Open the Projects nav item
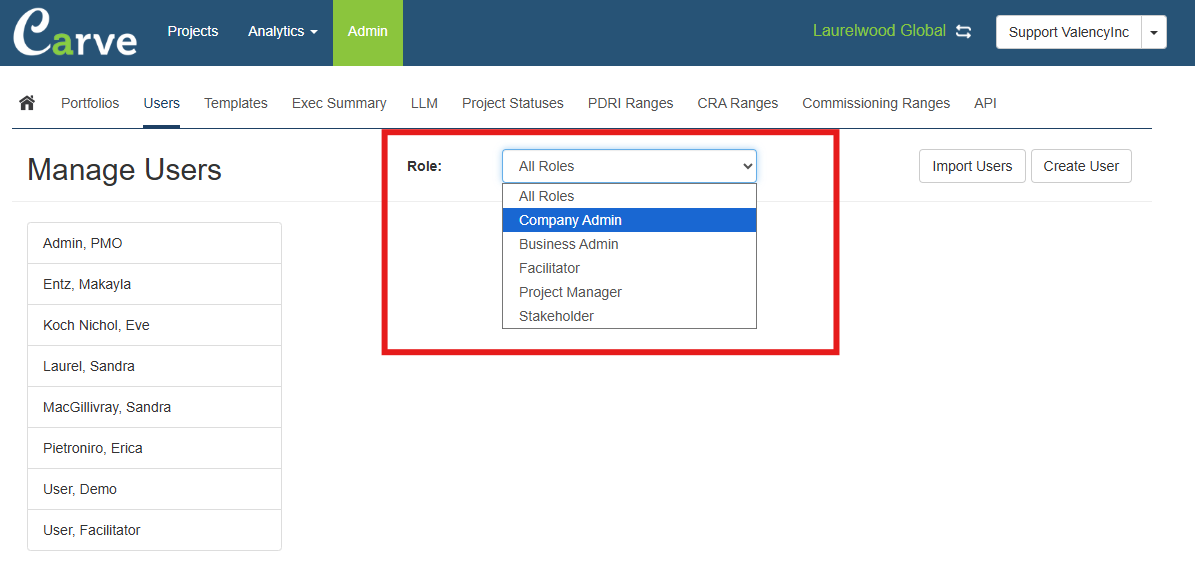This screenshot has height=570, width=1195. pos(193,32)
